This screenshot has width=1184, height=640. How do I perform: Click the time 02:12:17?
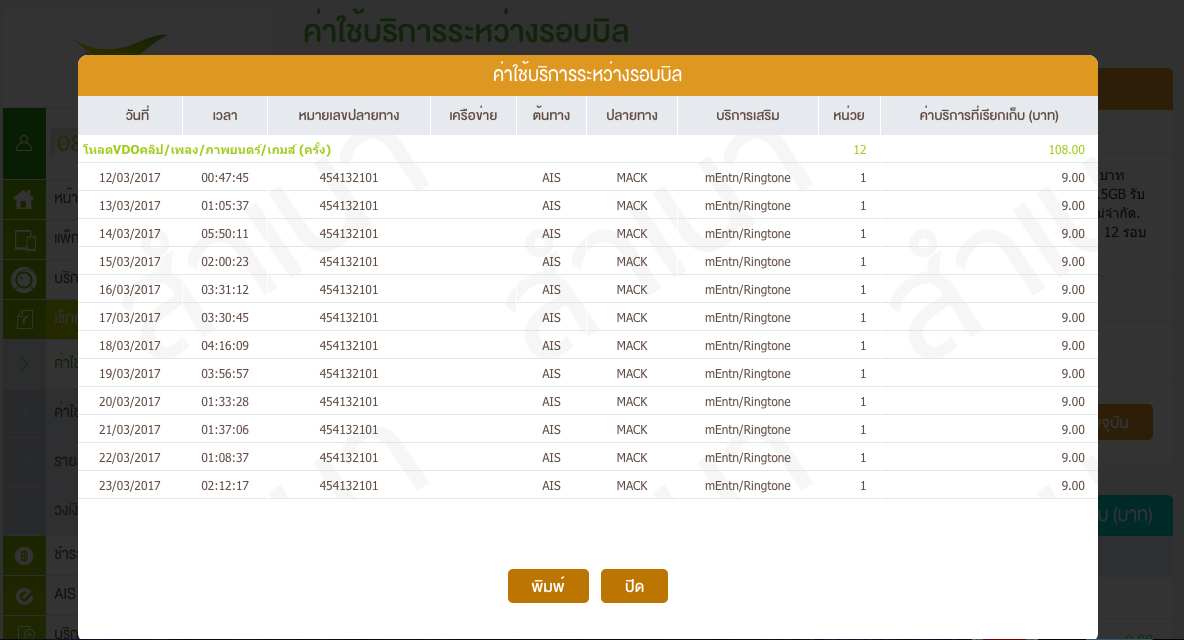point(225,485)
